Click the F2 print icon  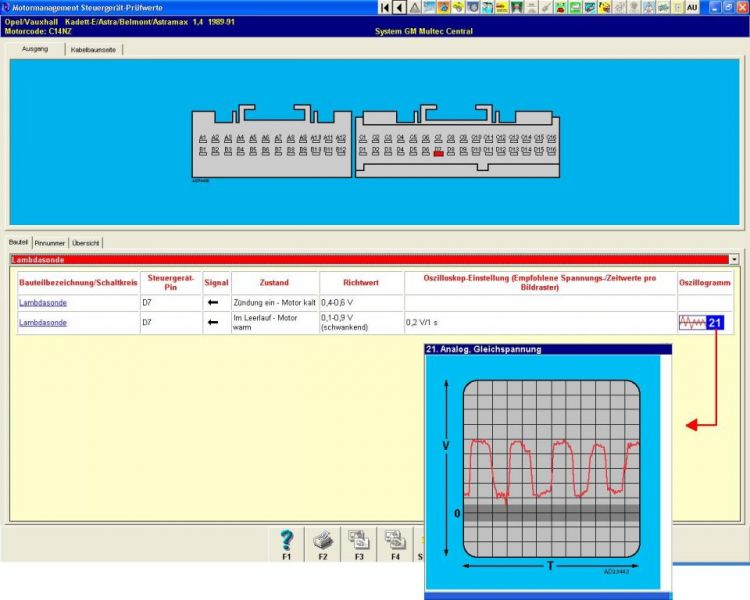[323, 541]
